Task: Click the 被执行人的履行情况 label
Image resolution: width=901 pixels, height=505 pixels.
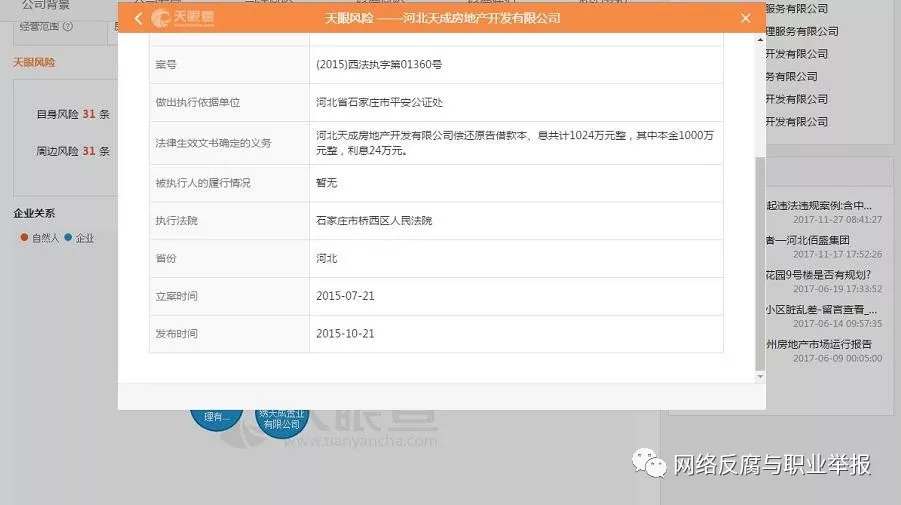Action: point(203,183)
